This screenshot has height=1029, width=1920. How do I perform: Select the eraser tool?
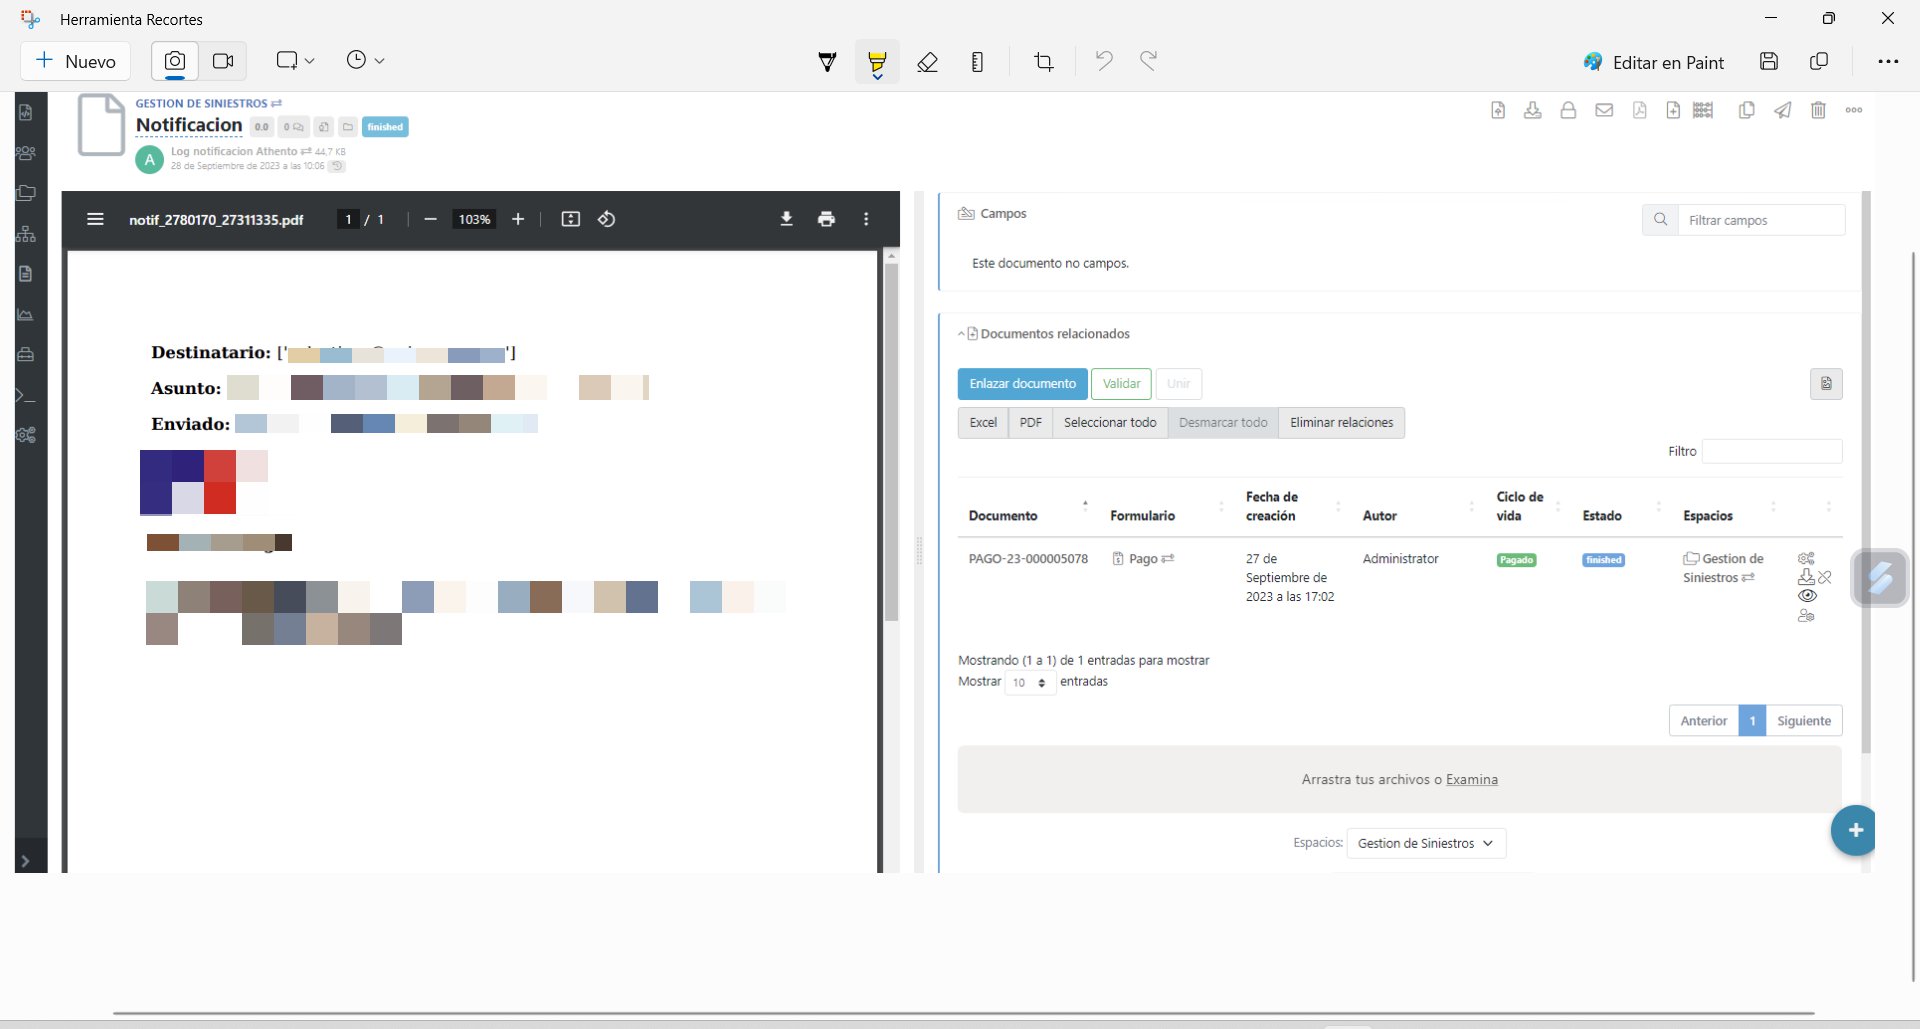pyautogui.click(x=927, y=62)
